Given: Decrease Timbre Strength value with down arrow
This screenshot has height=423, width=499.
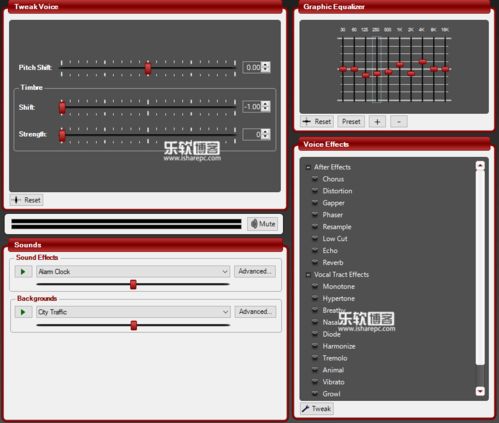Looking at the screenshot, I should pyautogui.click(x=265, y=137).
